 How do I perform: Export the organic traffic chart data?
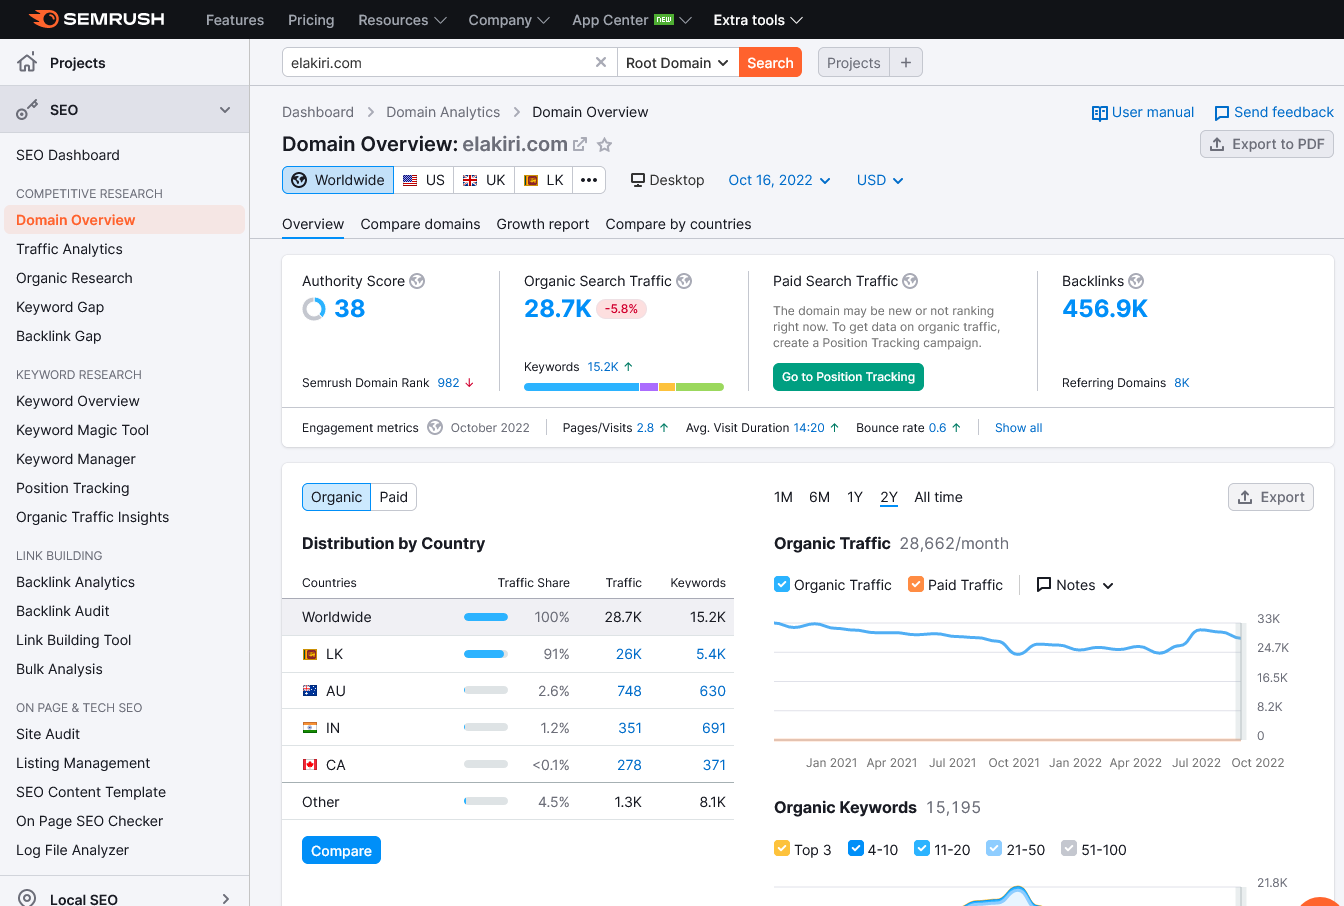pos(1270,497)
